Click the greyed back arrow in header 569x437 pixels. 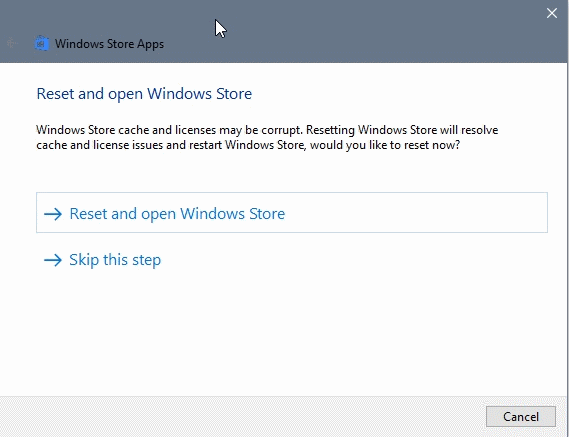point(12,43)
